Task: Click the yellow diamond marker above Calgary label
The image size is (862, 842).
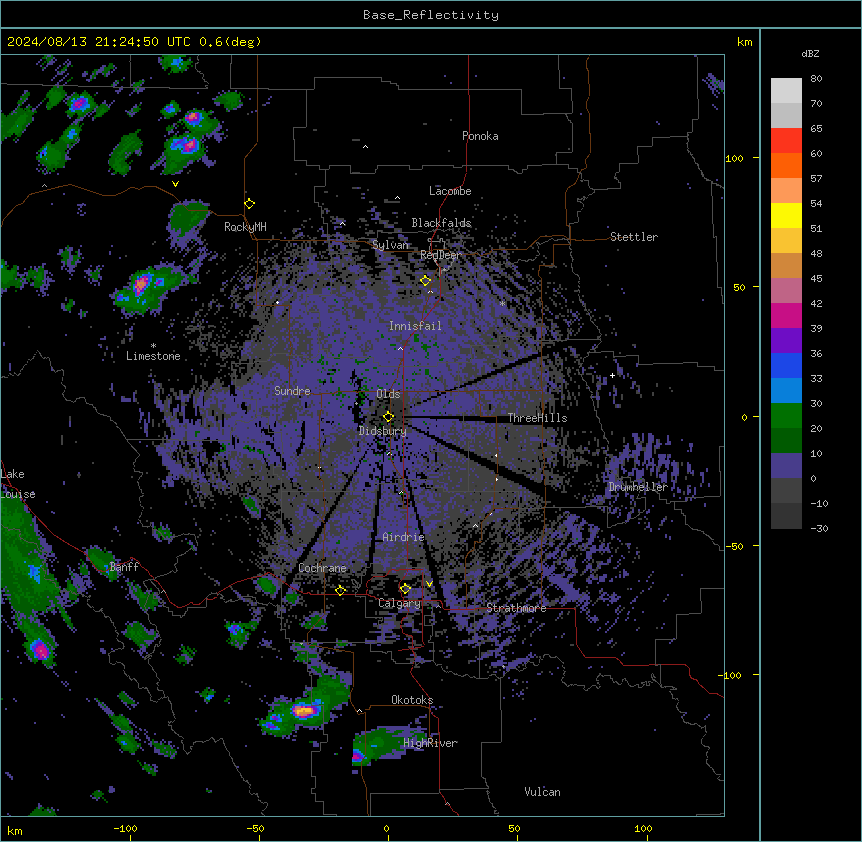Action: (405, 589)
